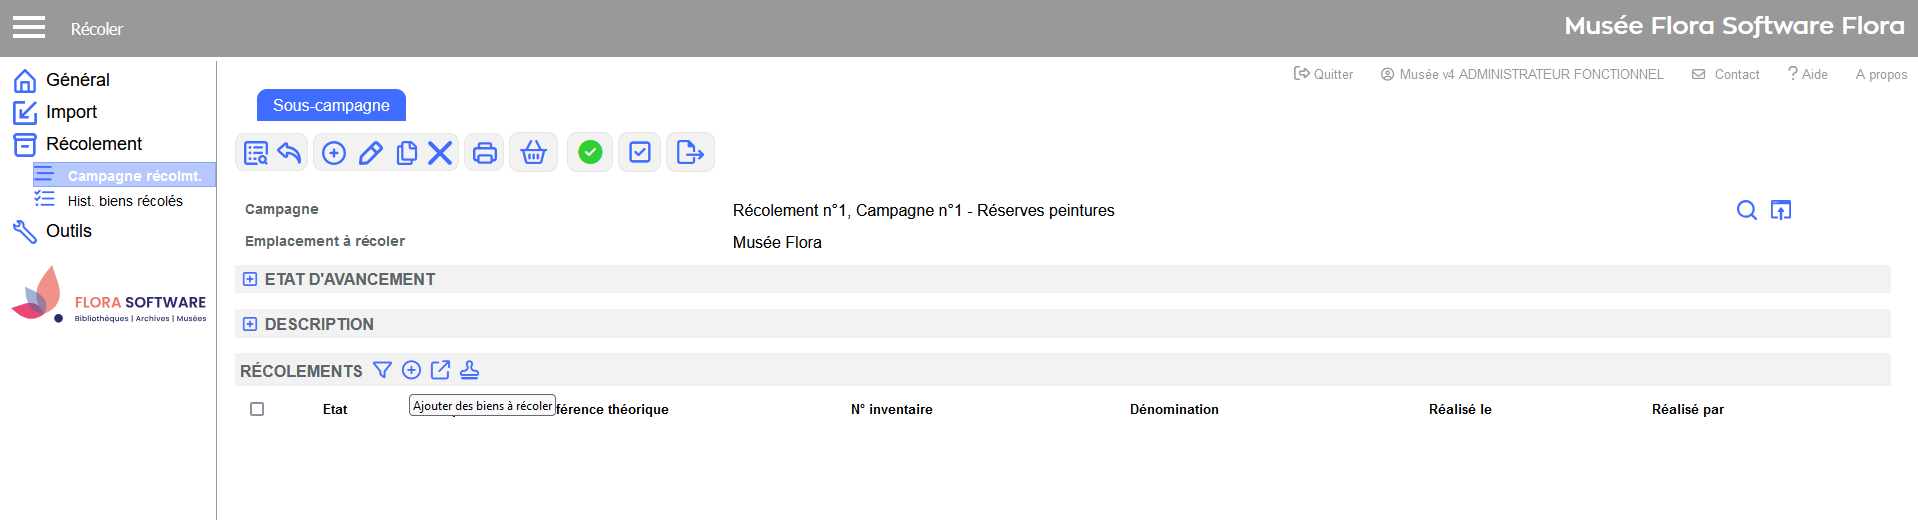Screen dimensions: 1918x520
Task: Select the Sous-campagne tab
Action: click(331, 105)
